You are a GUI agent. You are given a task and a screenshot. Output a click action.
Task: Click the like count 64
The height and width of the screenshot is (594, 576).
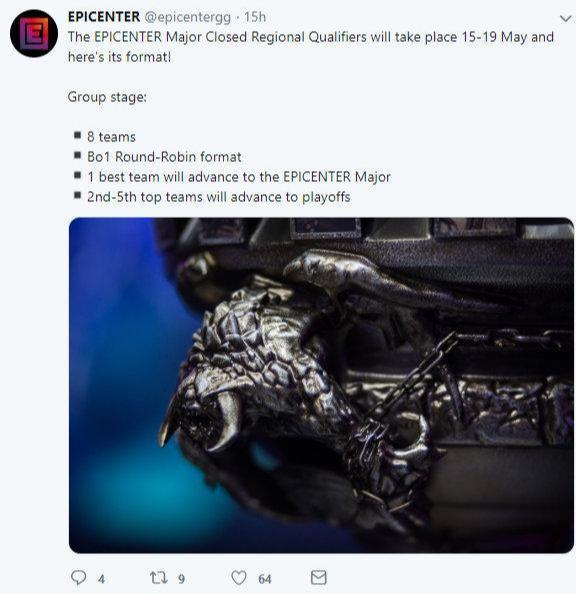tap(265, 579)
